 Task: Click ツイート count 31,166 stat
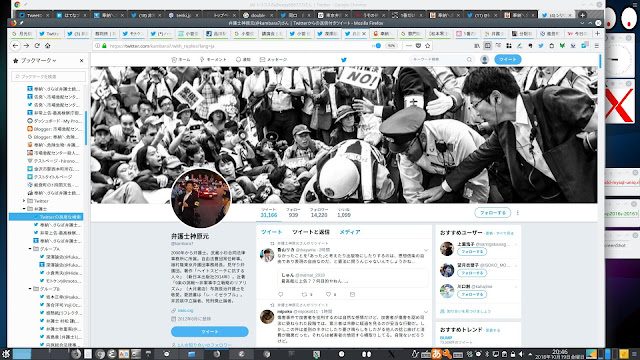click(x=269, y=213)
